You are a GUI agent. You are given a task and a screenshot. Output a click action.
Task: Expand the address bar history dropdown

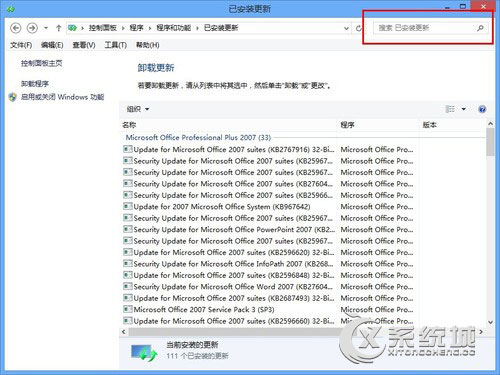click(346, 28)
